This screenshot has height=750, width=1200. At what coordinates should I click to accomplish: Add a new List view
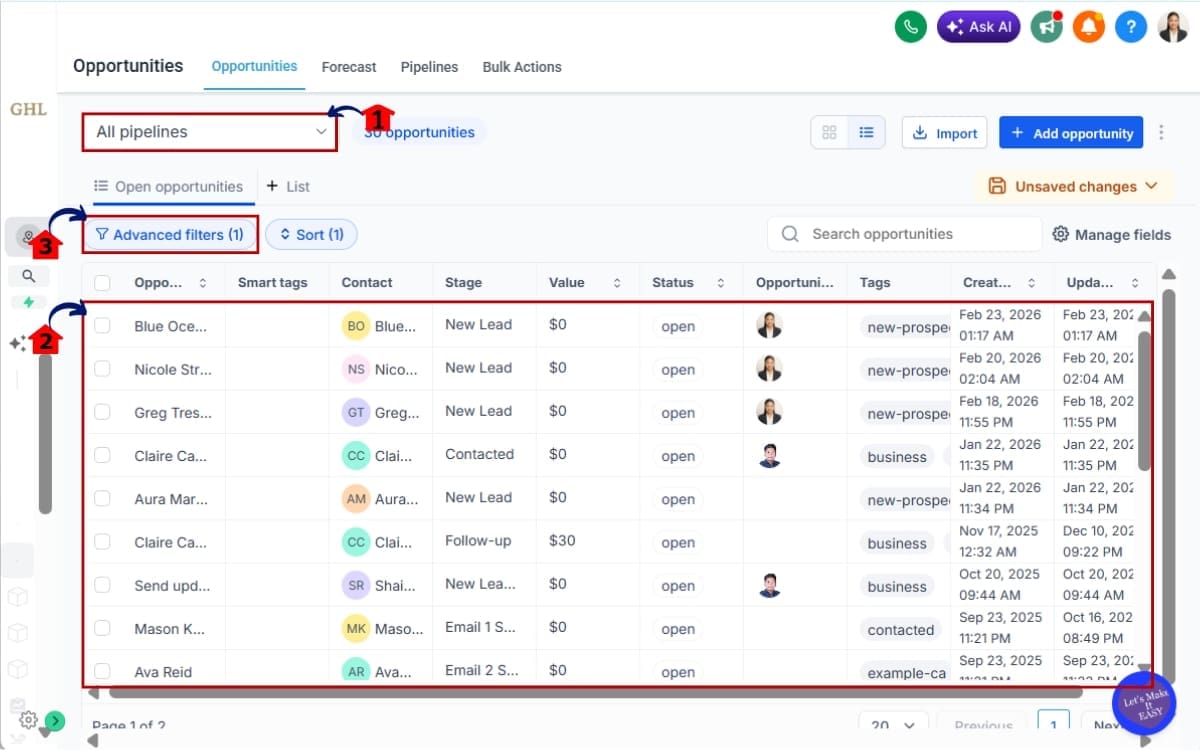pos(288,186)
